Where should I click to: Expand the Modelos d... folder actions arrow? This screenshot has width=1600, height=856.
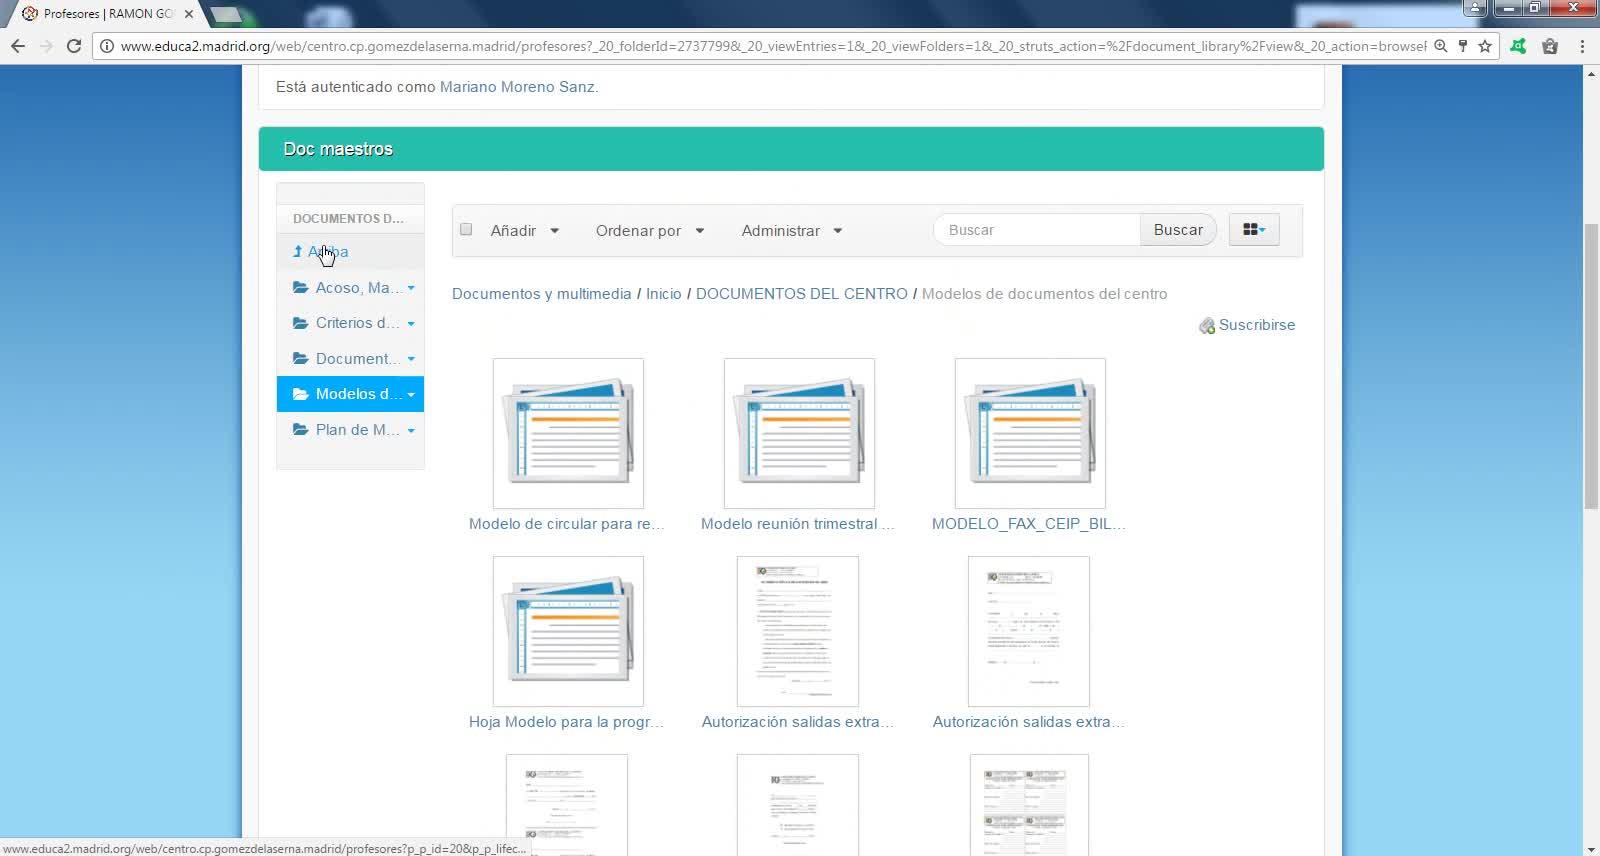(411, 395)
